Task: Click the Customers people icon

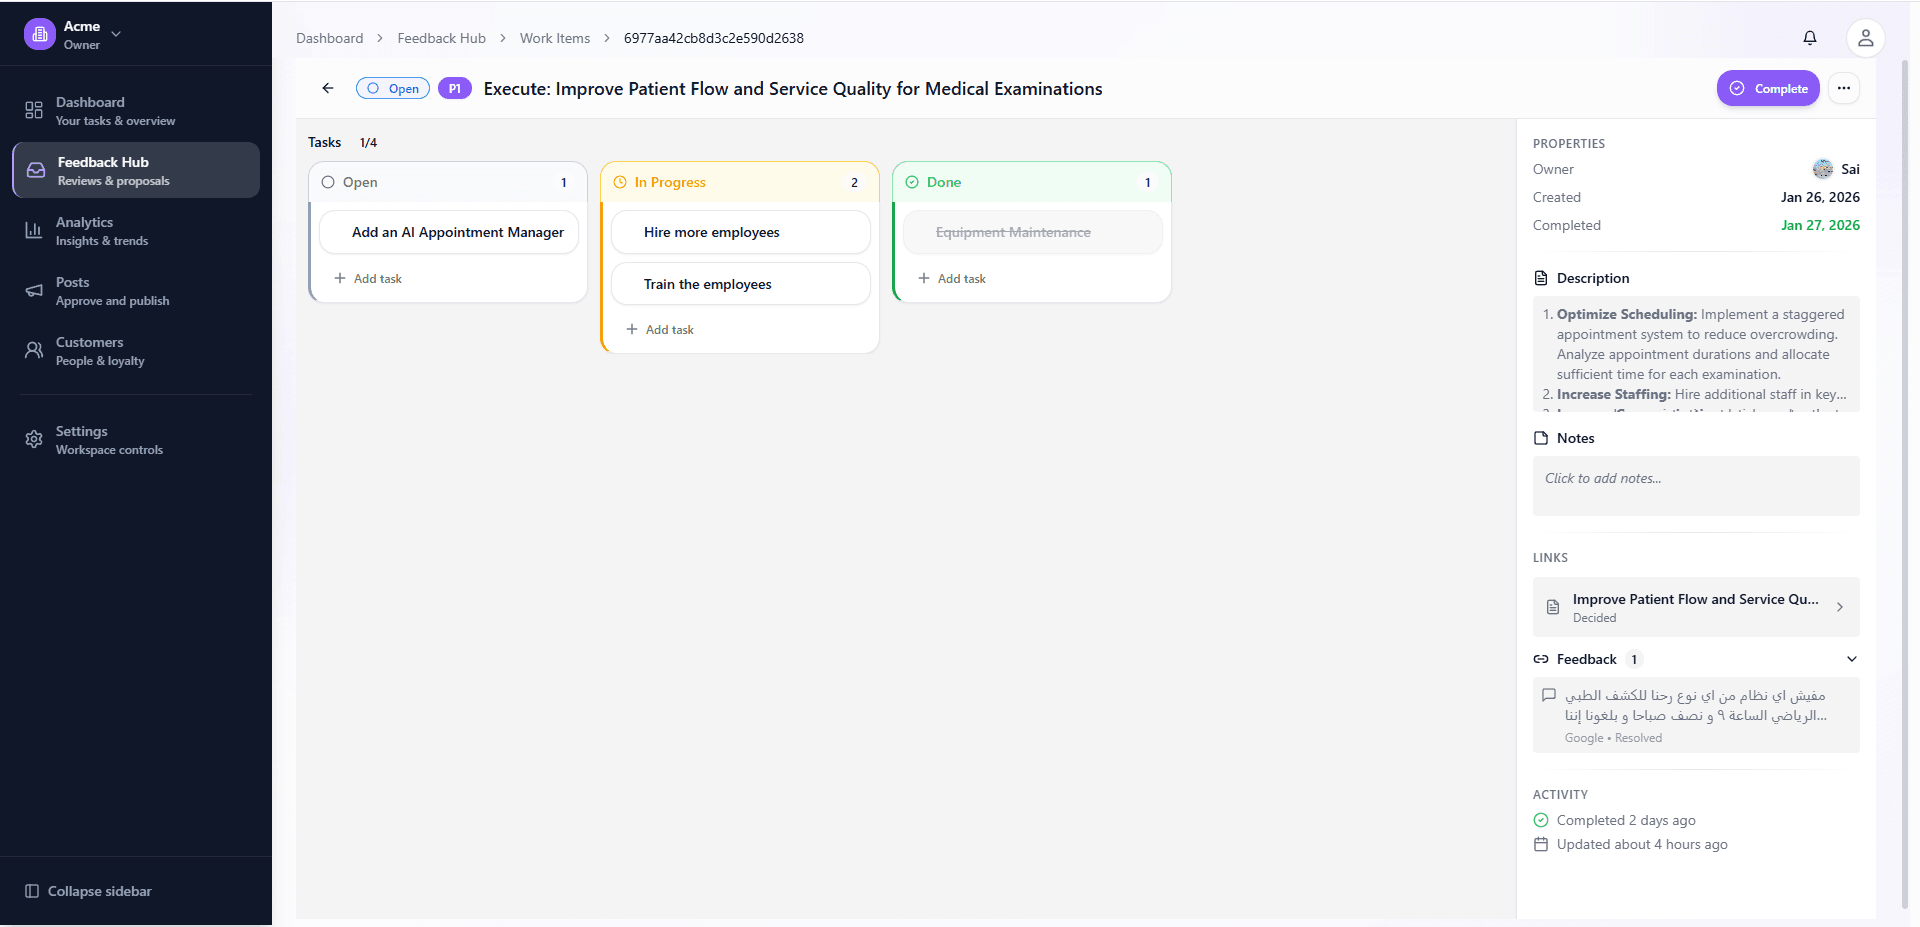Action: (33, 350)
